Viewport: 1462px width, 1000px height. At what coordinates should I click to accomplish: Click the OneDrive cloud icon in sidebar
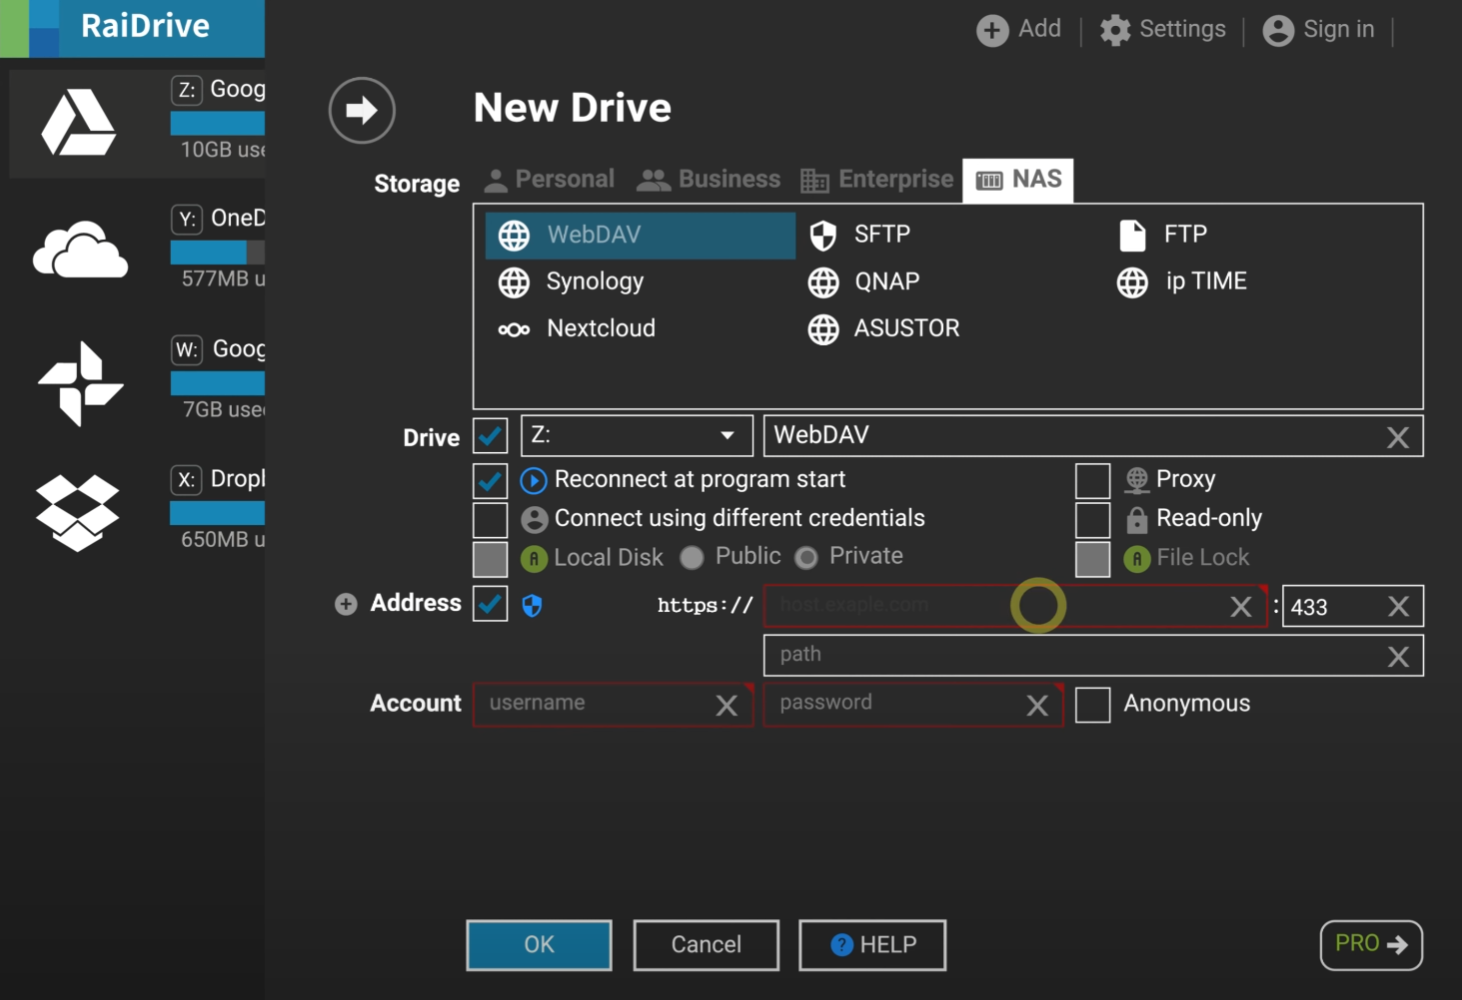pos(80,249)
